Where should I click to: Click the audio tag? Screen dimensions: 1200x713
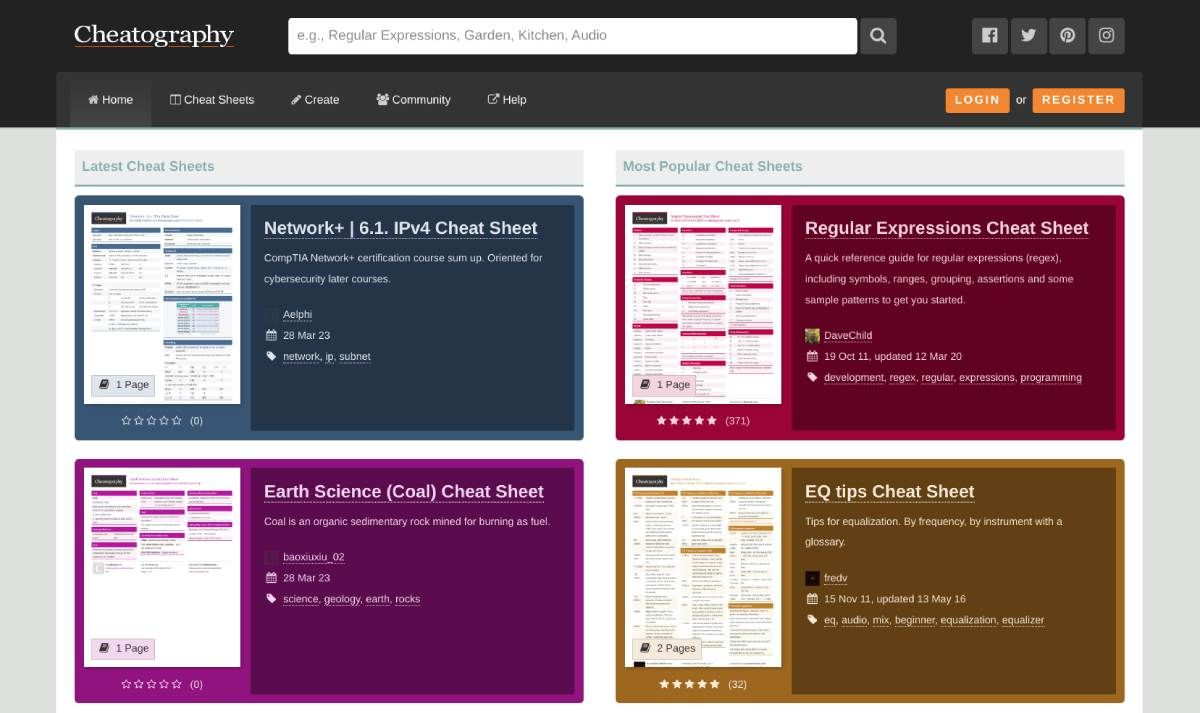pyautogui.click(x=854, y=620)
